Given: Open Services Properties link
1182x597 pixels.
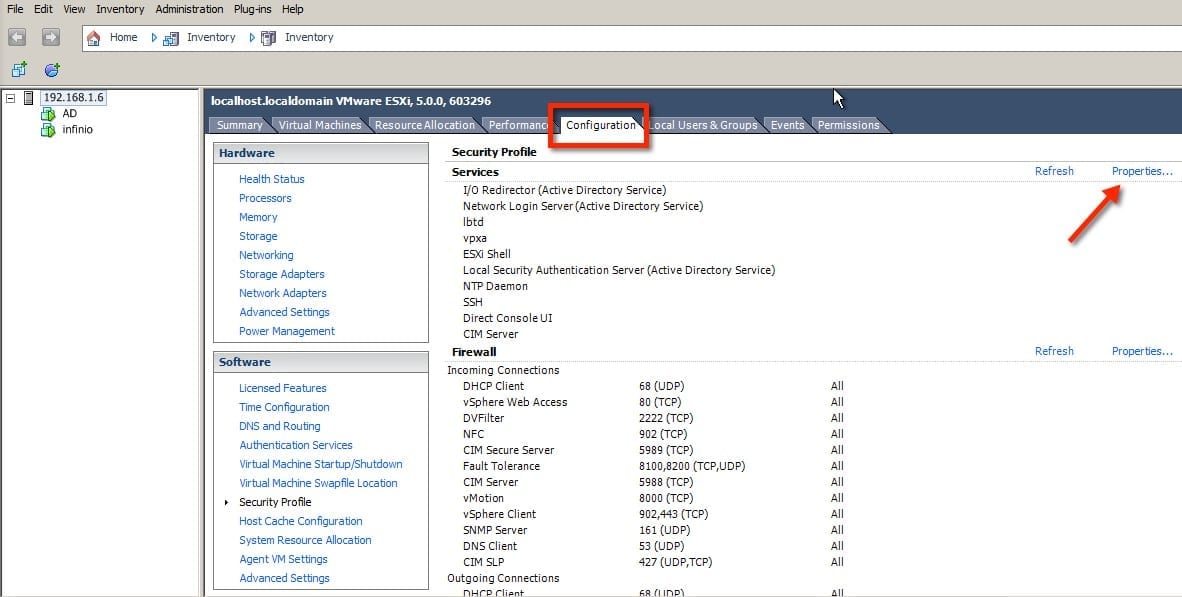Looking at the screenshot, I should (1142, 171).
